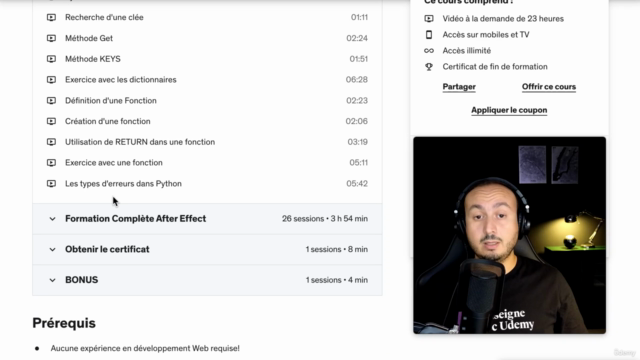The height and width of the screenshot is (360, 640).
Task: Open lesson Création d'une fonction
Action: pyautogui.click(x=108, y=122)
